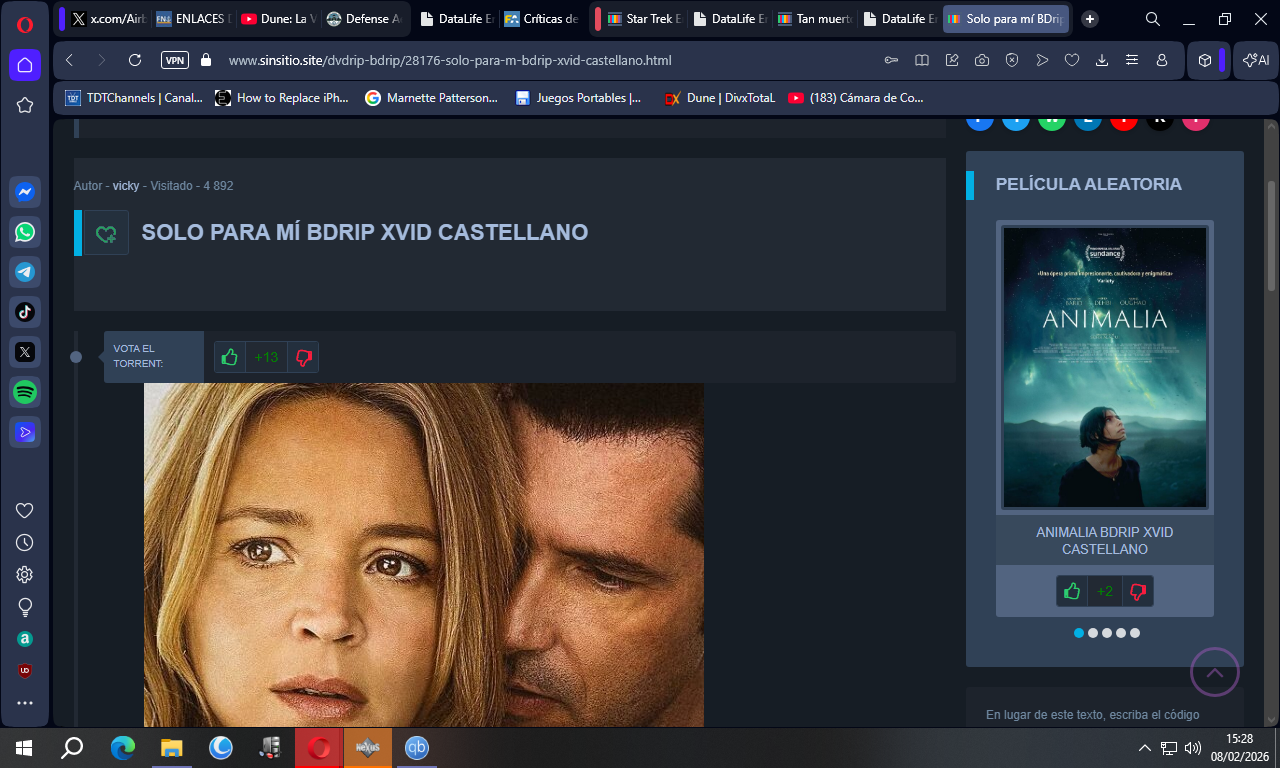Screen dimensions: 1280x768
Task: Open sidebar history clock icon
Action: pyautogui.click(x=25, y=542)
